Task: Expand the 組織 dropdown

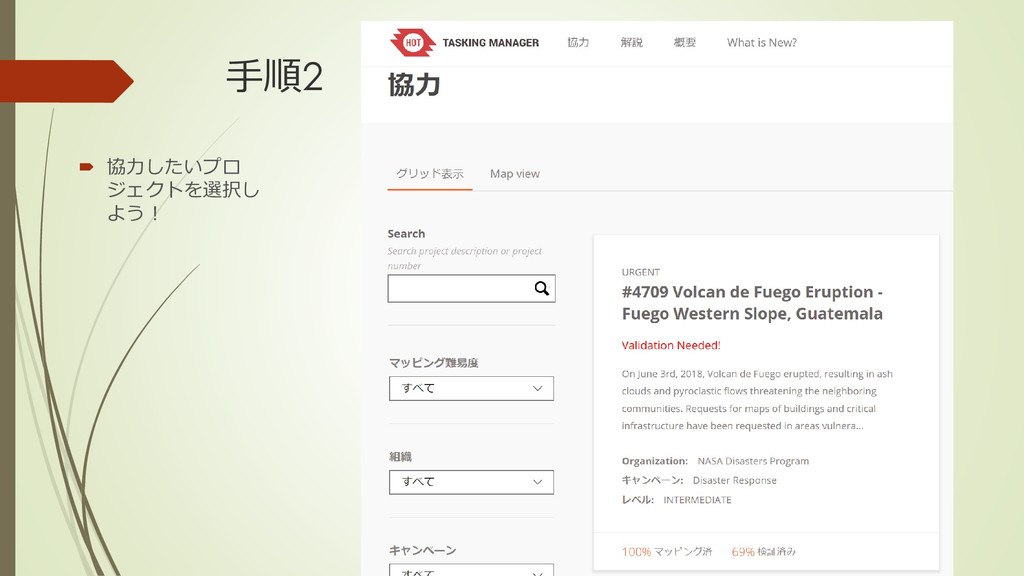Action: [x=471, y=482]
